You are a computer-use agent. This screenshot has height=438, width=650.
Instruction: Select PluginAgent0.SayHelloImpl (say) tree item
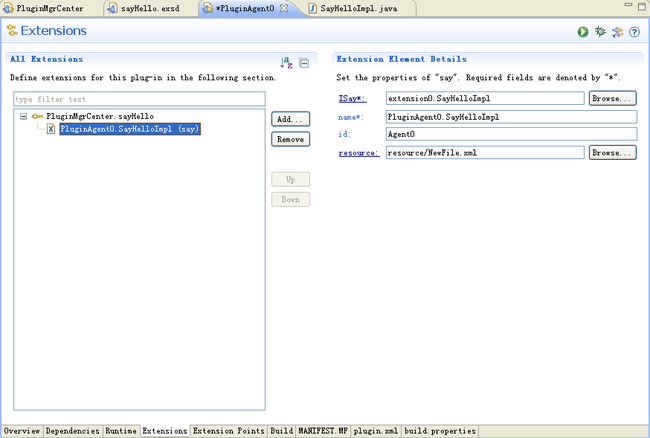click(x=130, y=129)
